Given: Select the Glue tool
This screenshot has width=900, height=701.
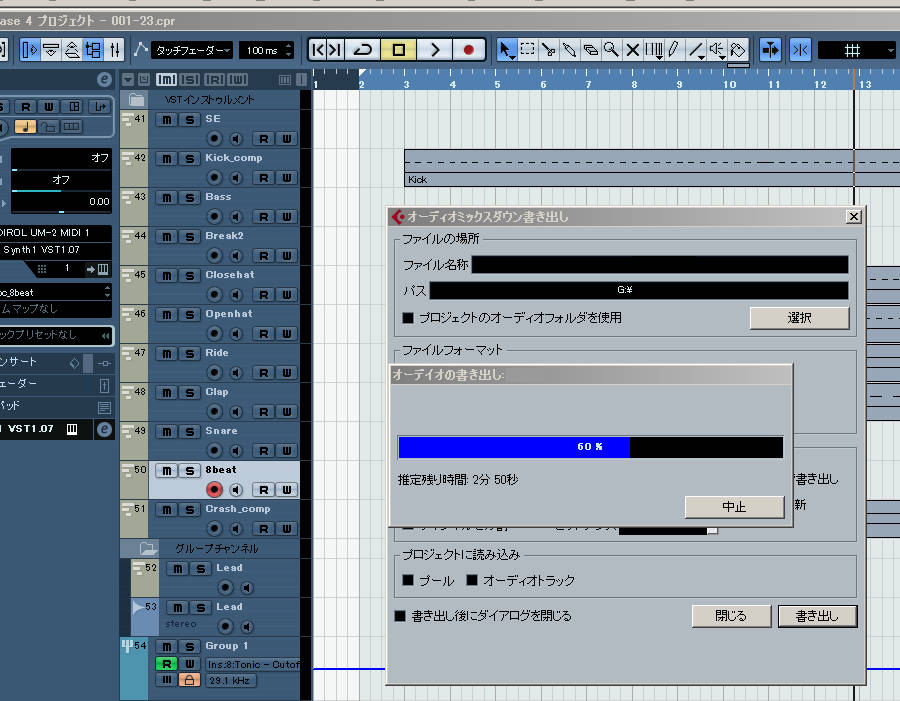Looking at the screenshot, I should [569, 50].
